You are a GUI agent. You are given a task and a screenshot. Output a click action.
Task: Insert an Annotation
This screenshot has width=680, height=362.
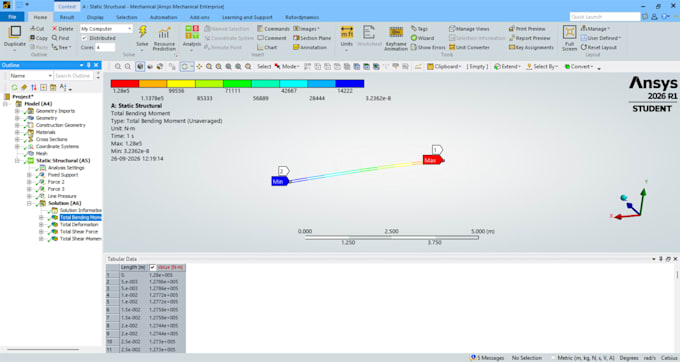(310, 47)
